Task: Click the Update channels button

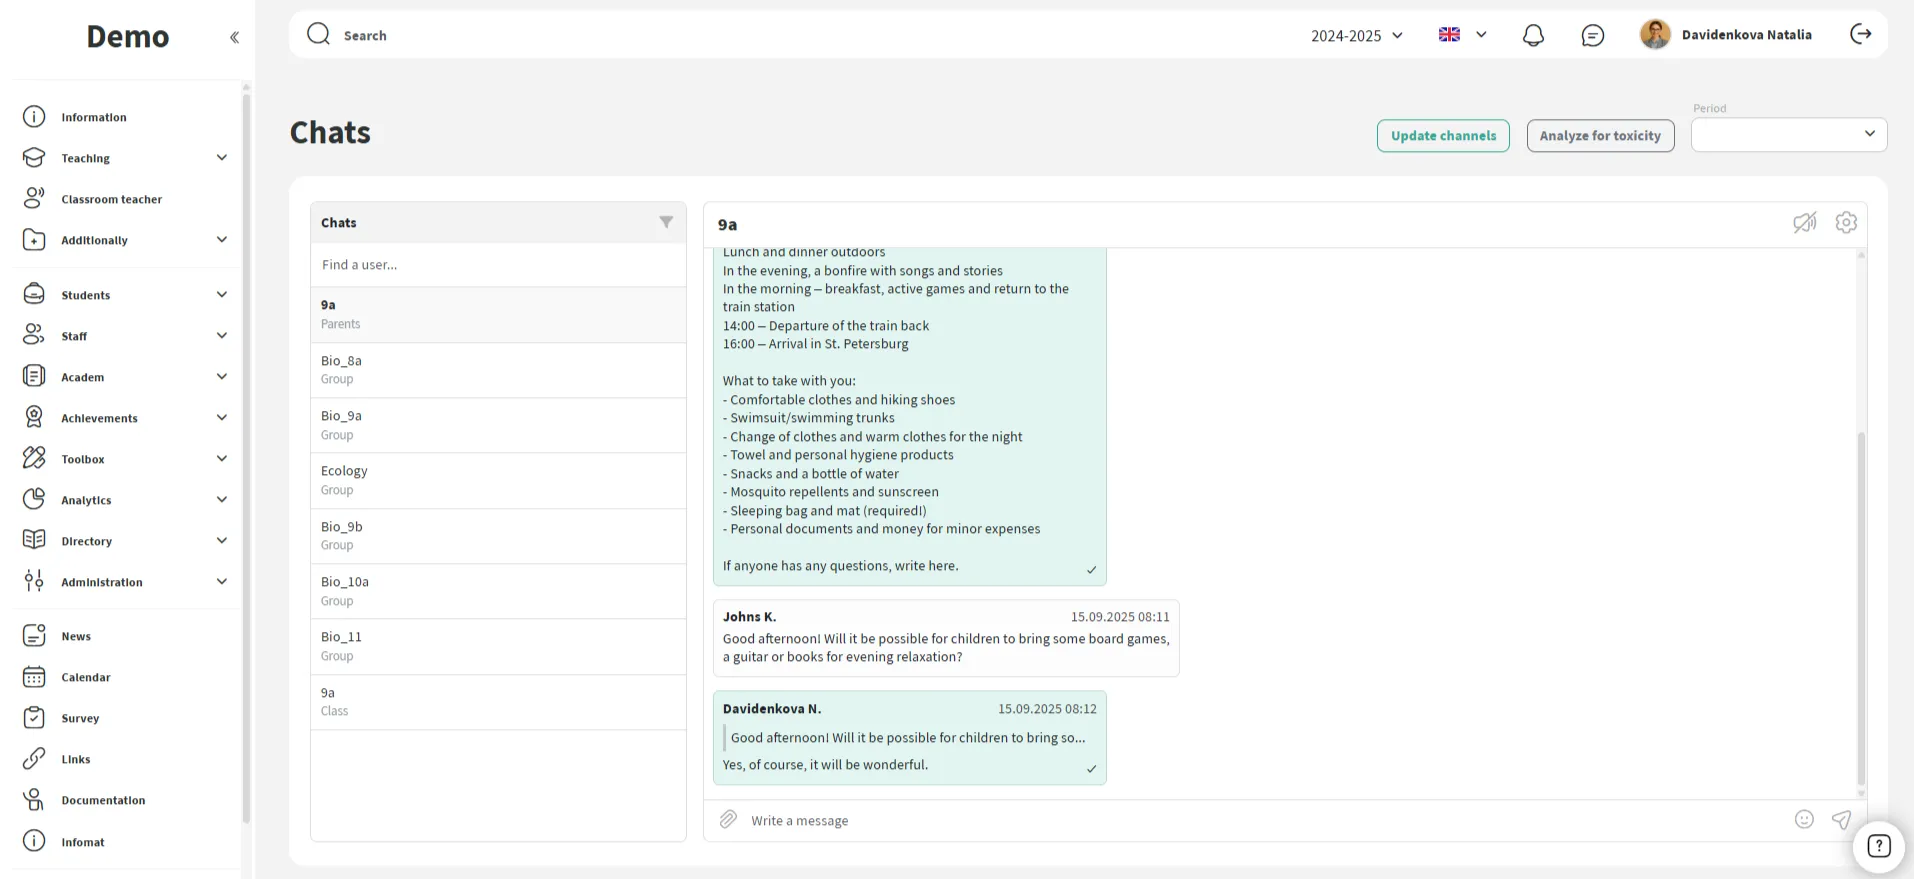Action: [x=1443, y=136]
